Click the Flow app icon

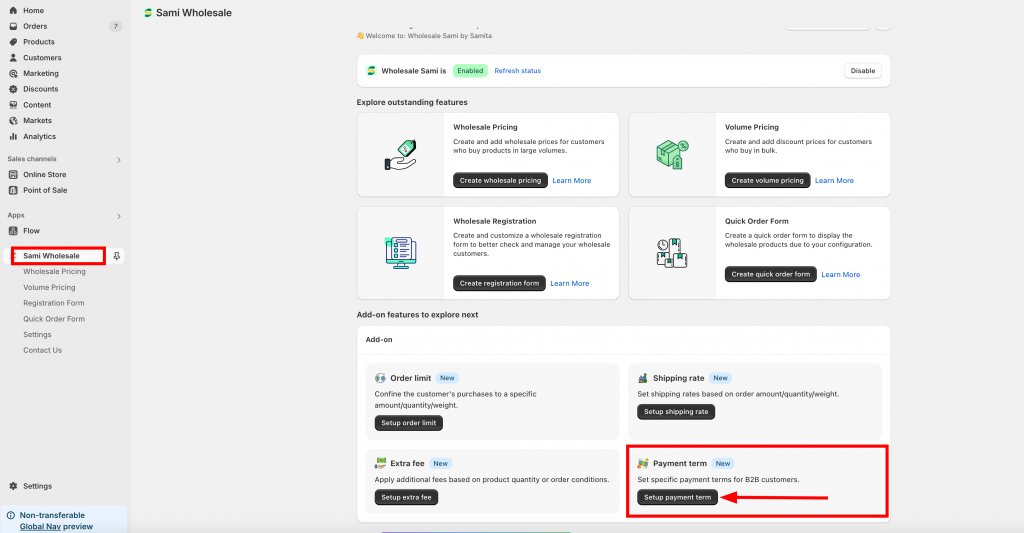point(13,231)
